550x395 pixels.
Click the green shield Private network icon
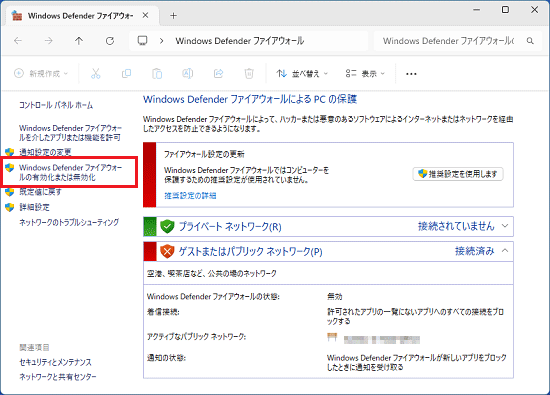tap(167, 226)
